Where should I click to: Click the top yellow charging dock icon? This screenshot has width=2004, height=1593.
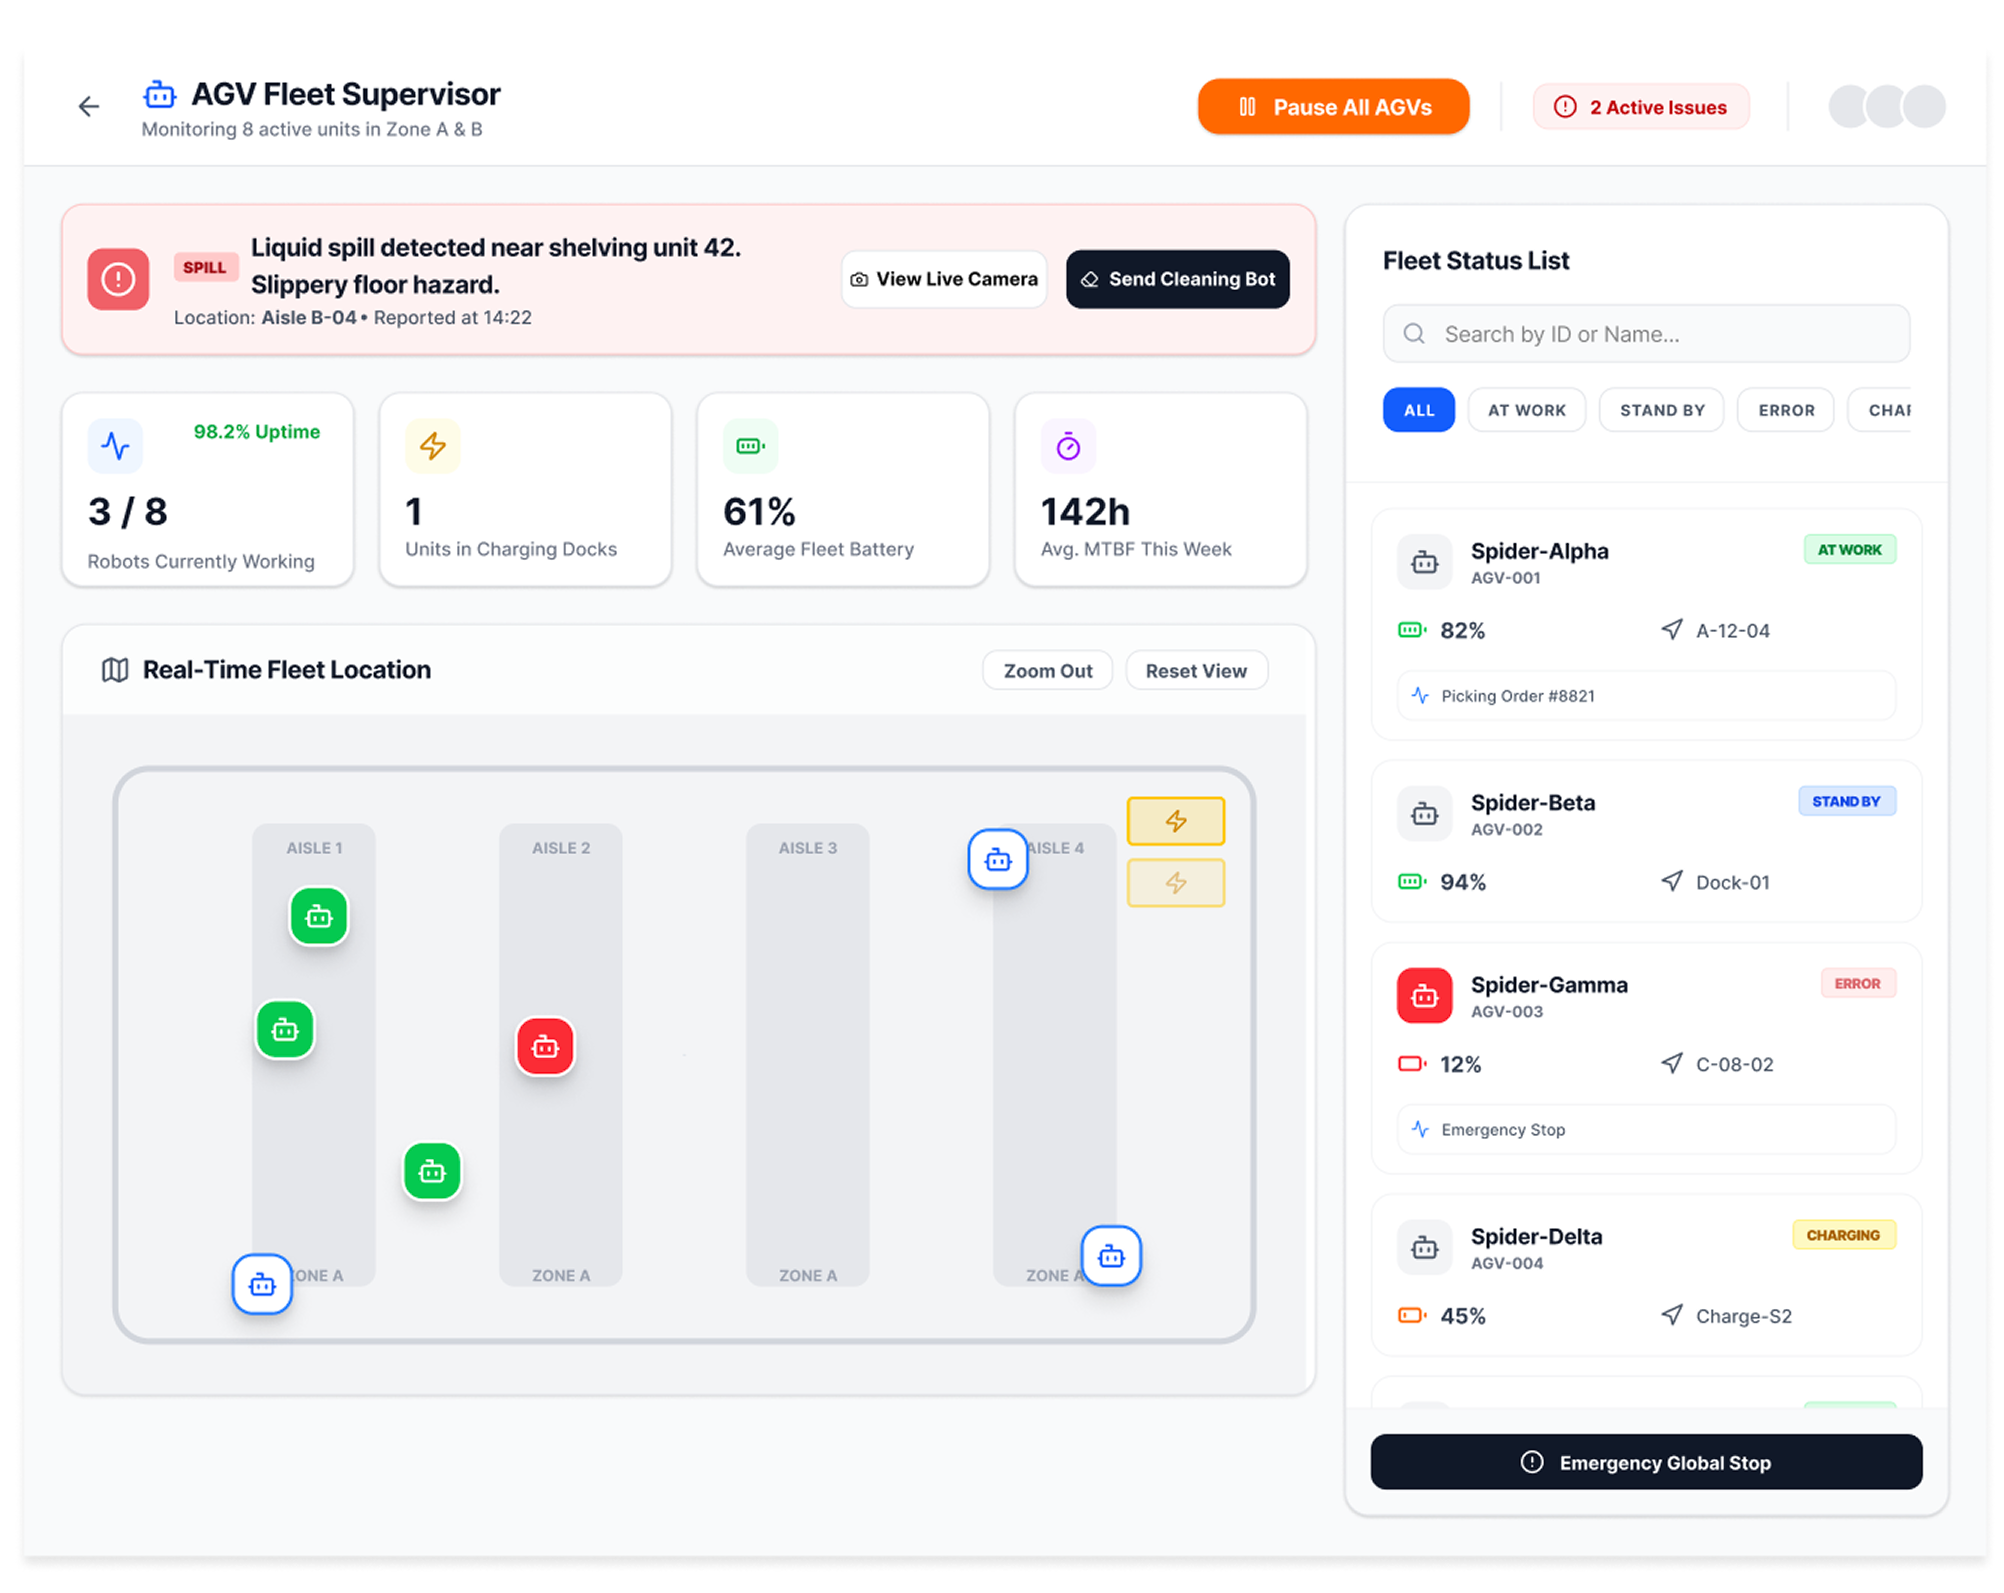pos(1175,821)
